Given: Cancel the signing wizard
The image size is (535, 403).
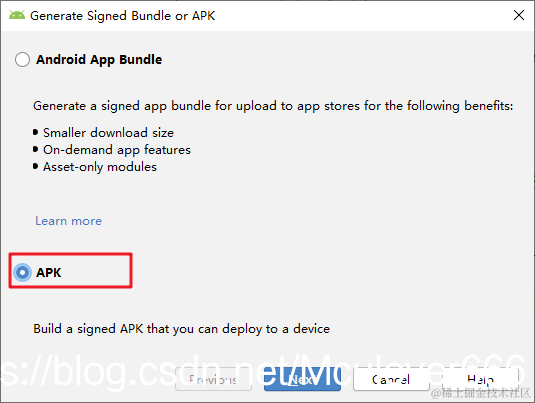Looking at the screenshot, I should 391,379.
